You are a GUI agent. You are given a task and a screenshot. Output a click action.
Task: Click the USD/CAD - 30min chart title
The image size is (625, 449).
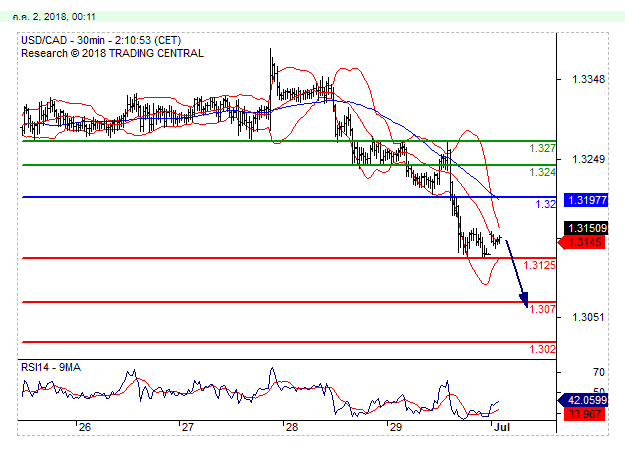point(101,40)
